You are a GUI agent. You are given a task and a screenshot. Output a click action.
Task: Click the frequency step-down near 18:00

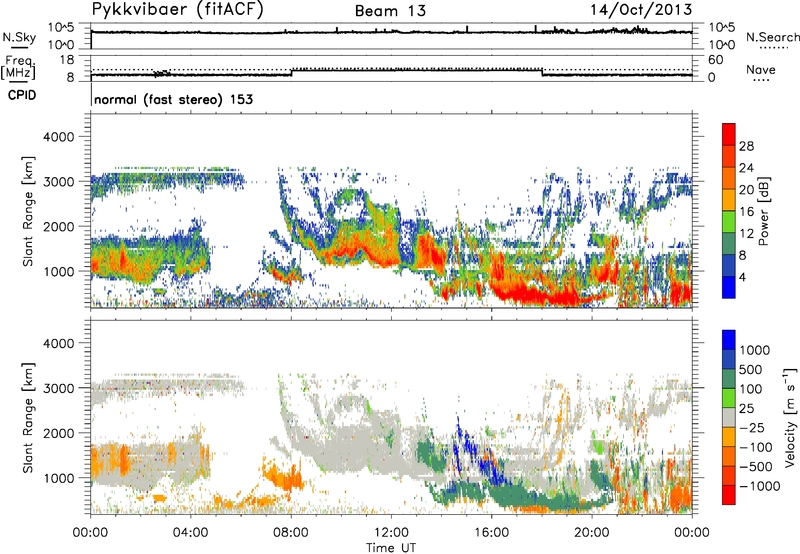pos(542,72)
